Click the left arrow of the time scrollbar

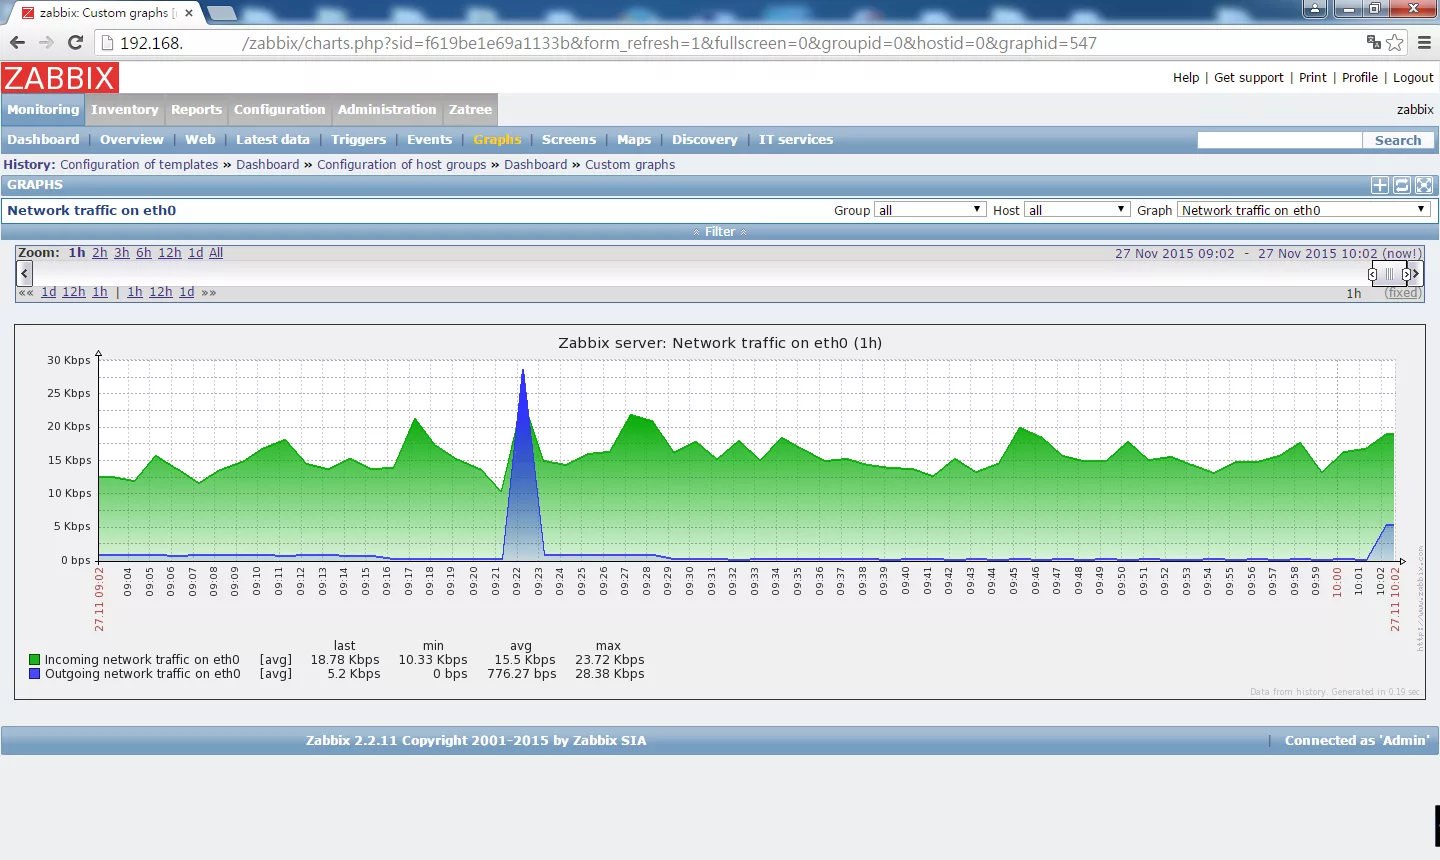coord(25,273)
